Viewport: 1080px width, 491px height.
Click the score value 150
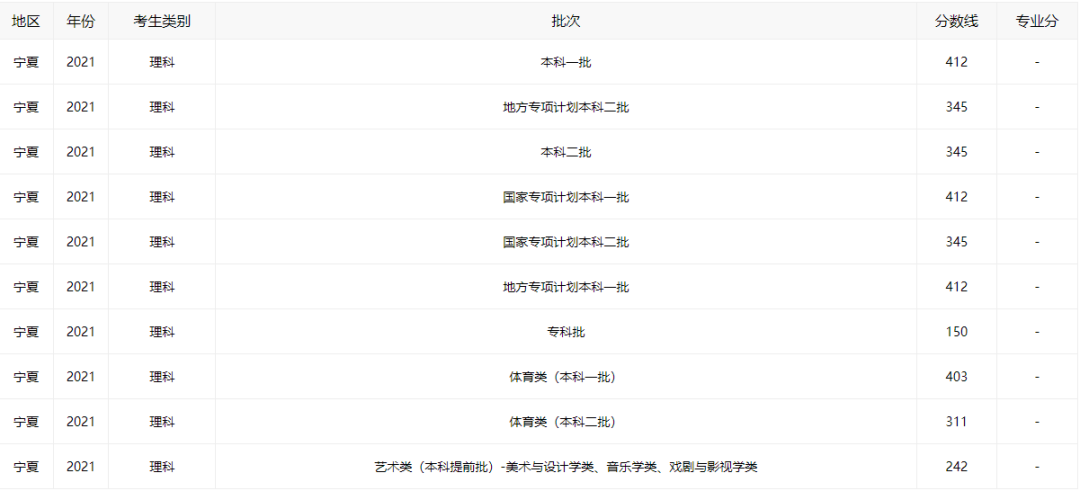pyautogui.click(x=956, y=332)
